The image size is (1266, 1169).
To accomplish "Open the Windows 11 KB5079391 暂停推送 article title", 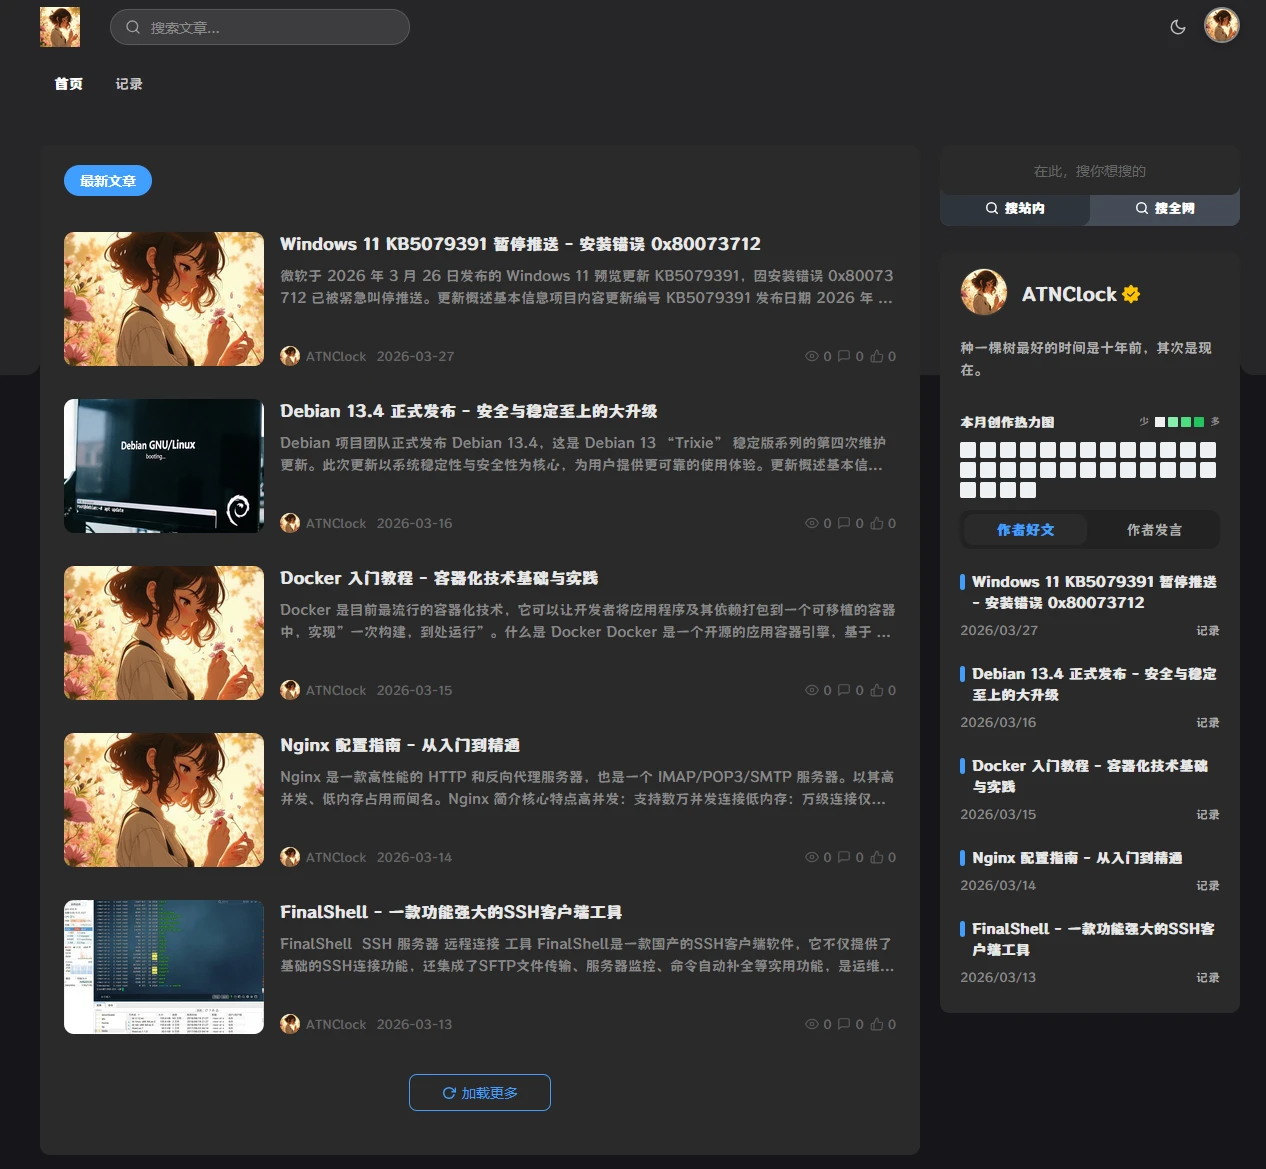I will [520, 244].
